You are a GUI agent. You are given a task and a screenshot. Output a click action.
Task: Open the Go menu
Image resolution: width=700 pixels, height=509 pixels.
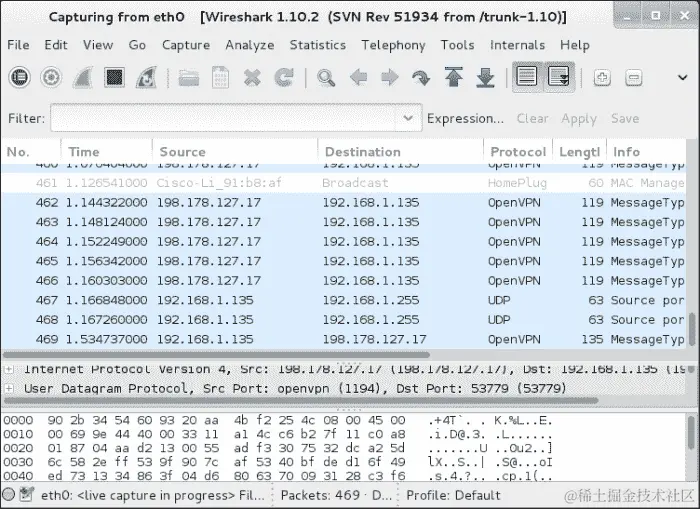coord(137,45)
